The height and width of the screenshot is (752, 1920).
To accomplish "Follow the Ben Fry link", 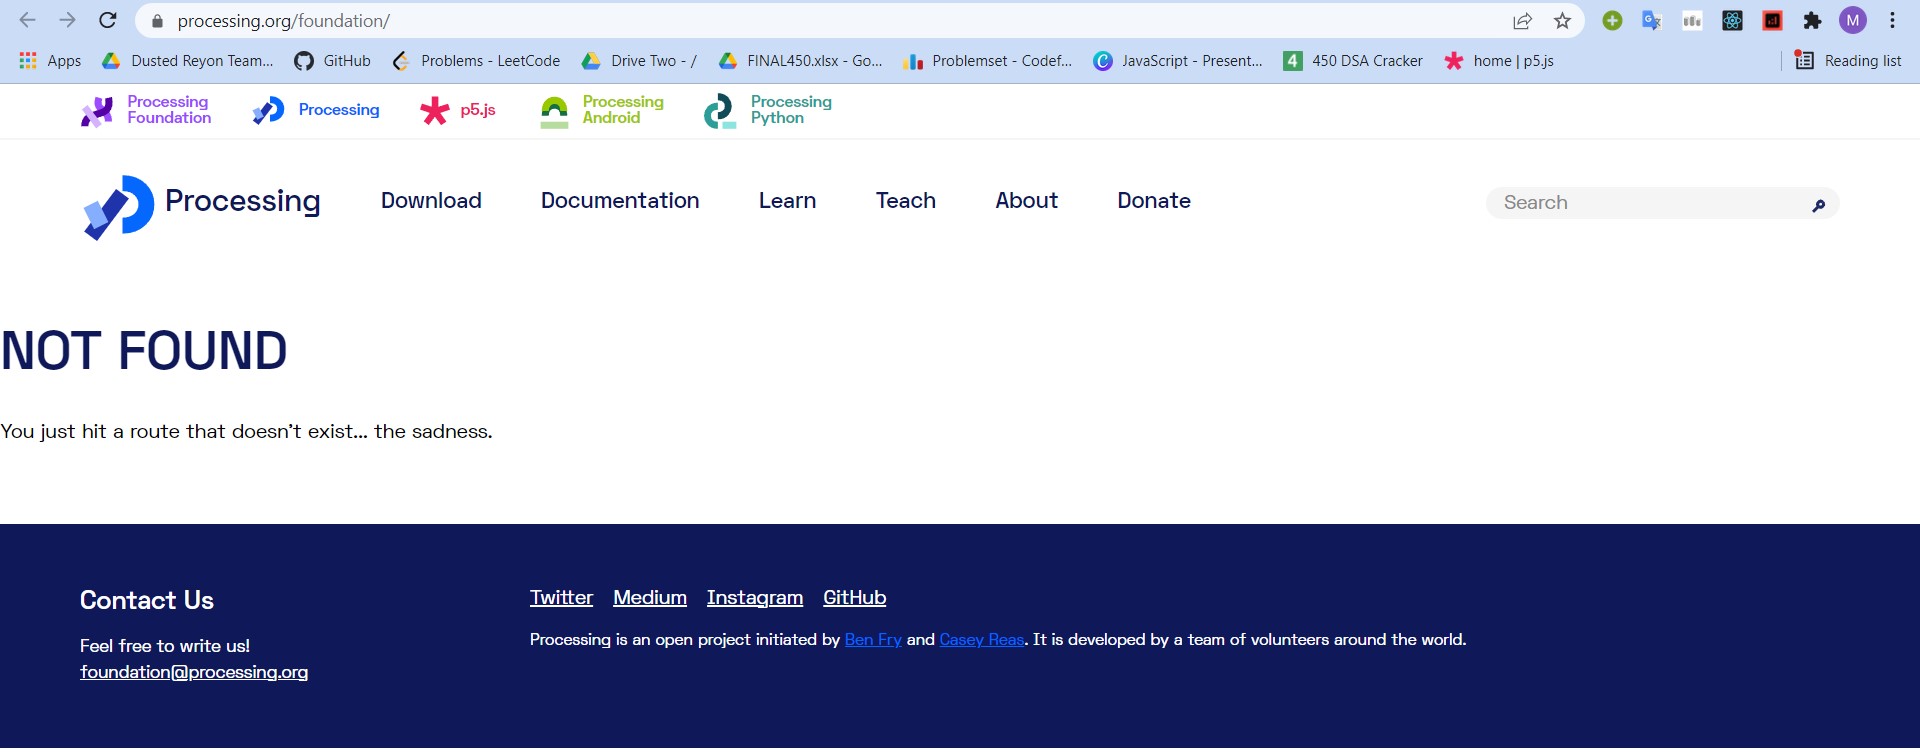I will point(873,640).
